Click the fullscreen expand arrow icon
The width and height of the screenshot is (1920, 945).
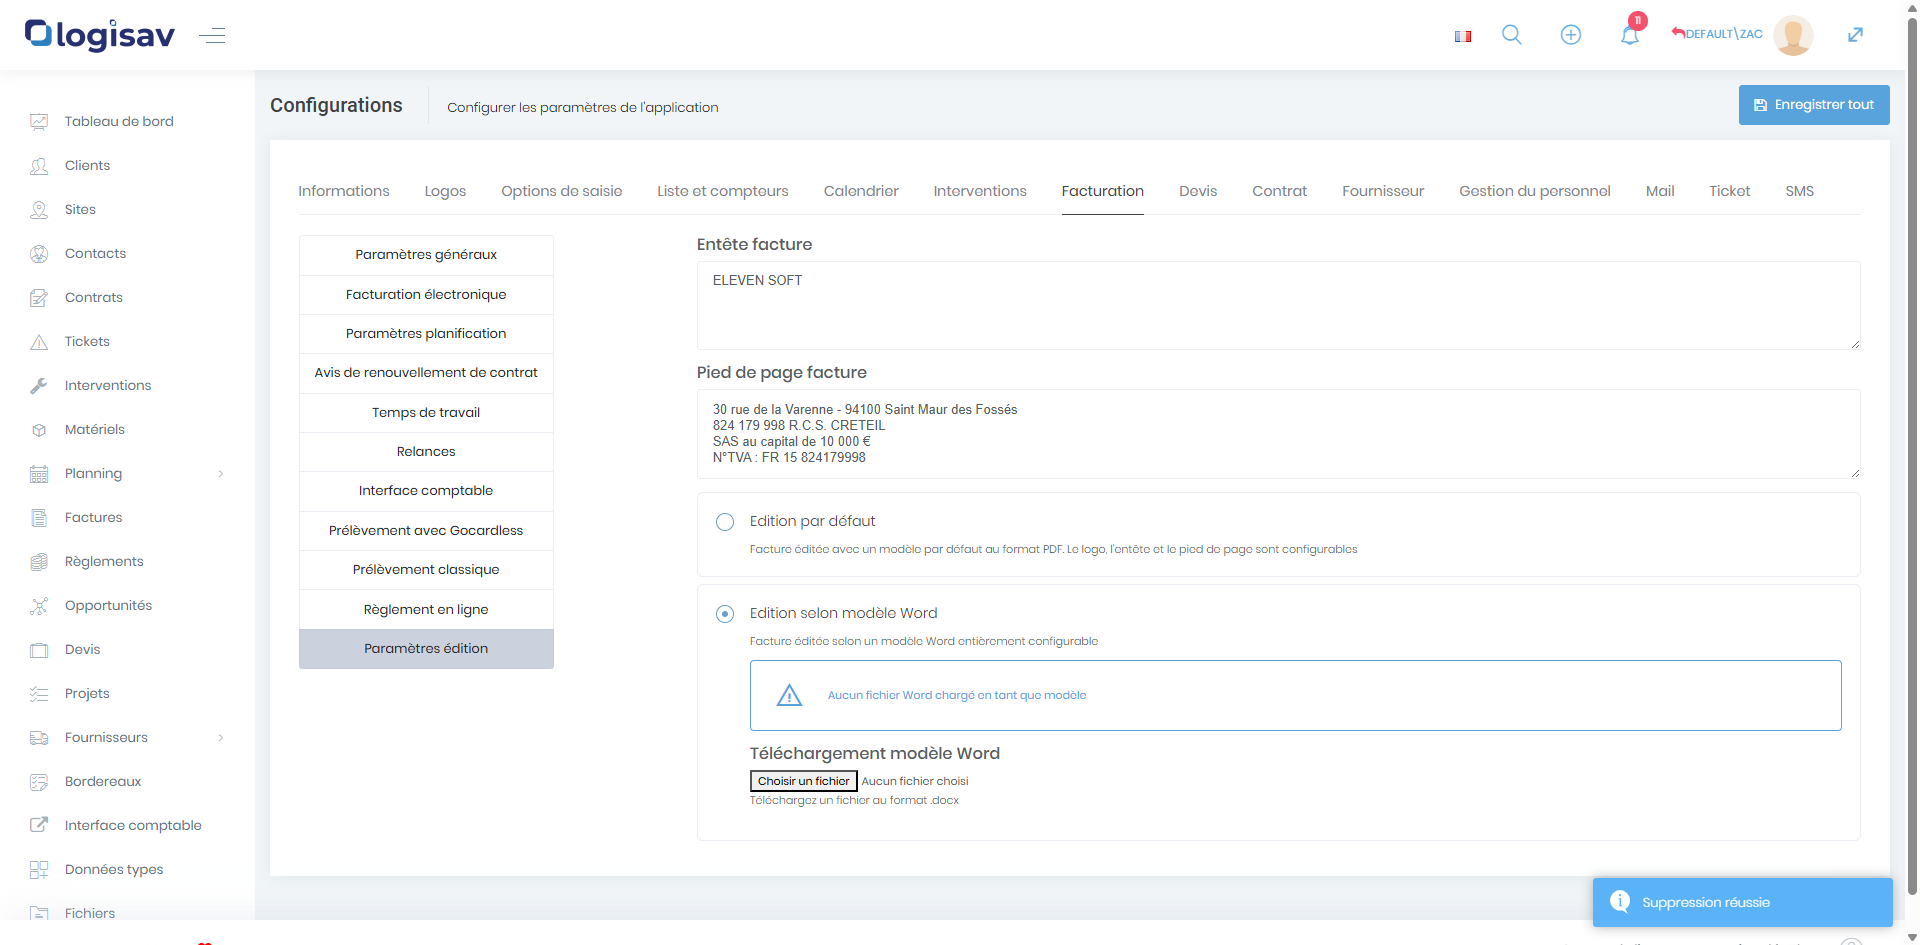click(1855, 35)
